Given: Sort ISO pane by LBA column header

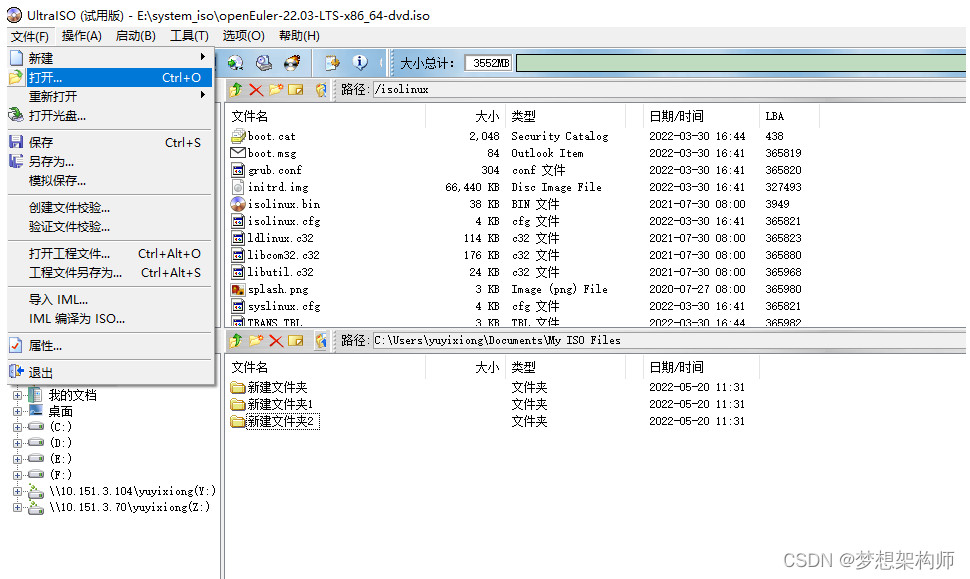Looking at the screenshot, I should coord(789,116).
